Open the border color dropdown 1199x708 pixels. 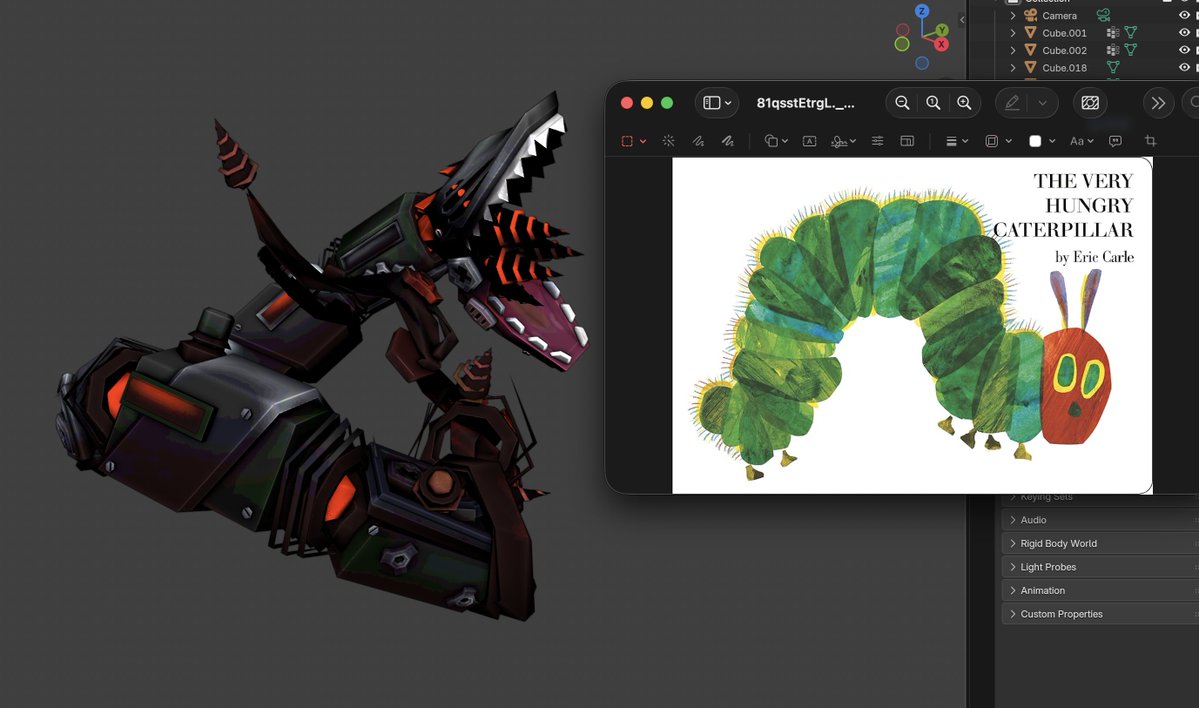998,141
